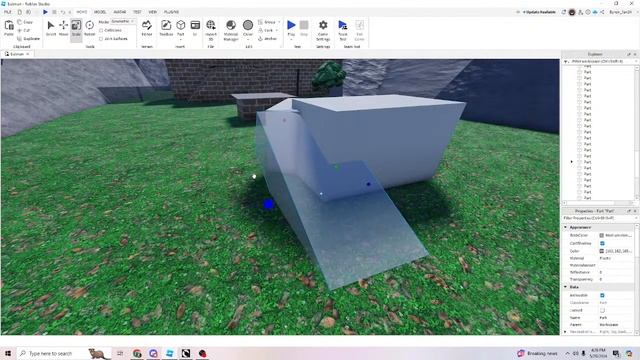Viewport: 640px width, 360px height.
Task: Toggle CastShadow property checkbox
Action: tap(602, 243)
